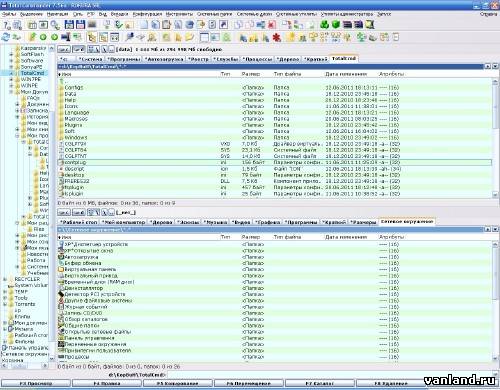Expand the Tools folder in tree
The height and width of the screenshot is (390, 500).
point(5,298)
